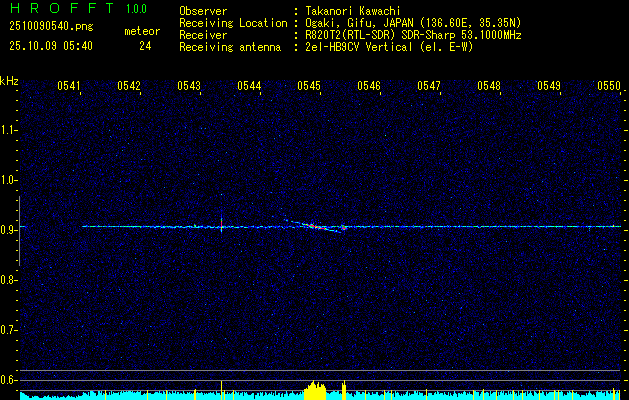The height and width of the screenshot is (400, 629).
Task: Click the kHz axis unit label
Action: click(x=9, y=81)
